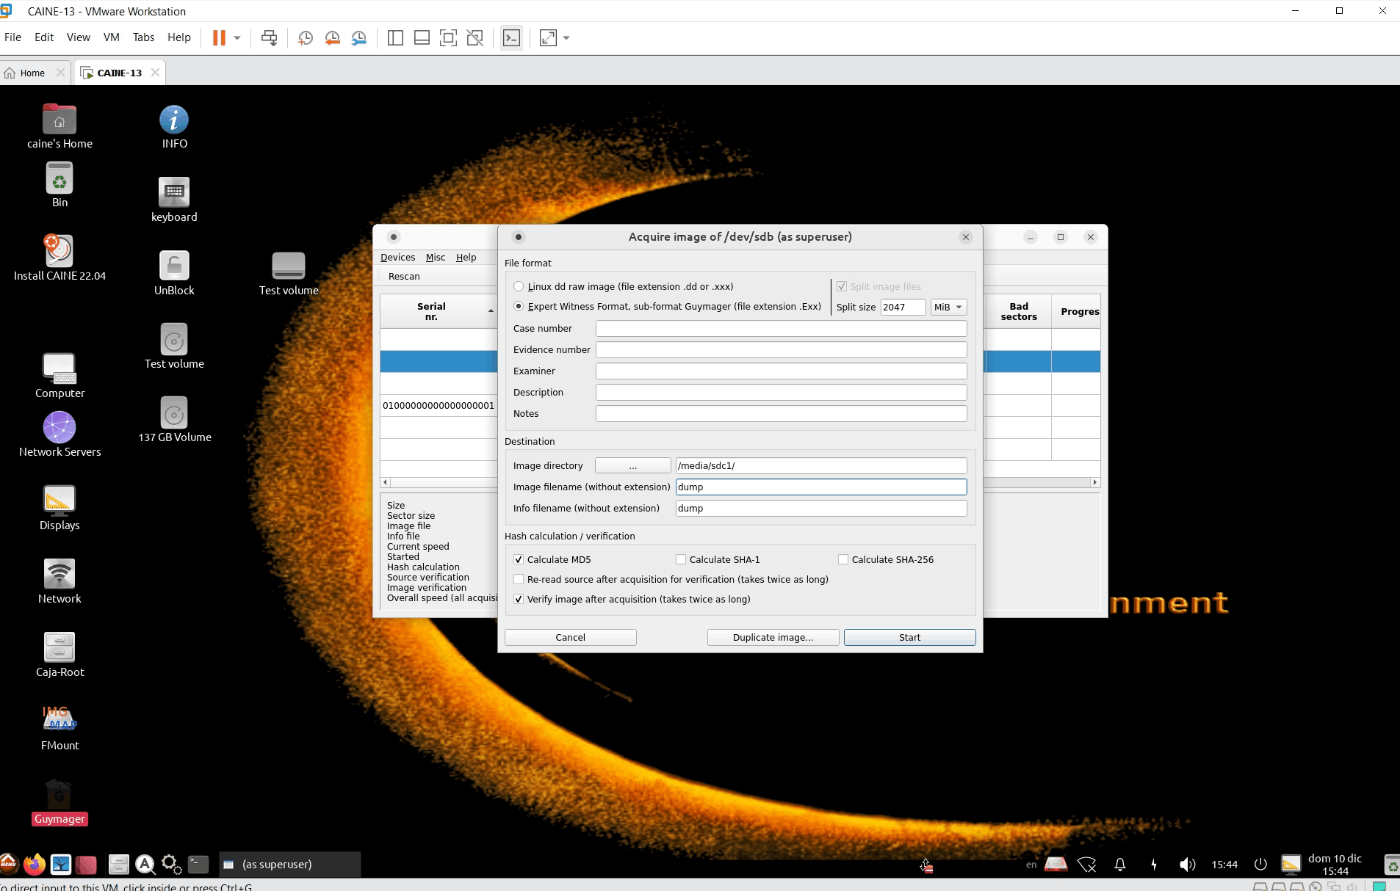The image size is (1400, 891).
Task: Open Misc menu in Guymager window
Action: [x=435, y=257]
